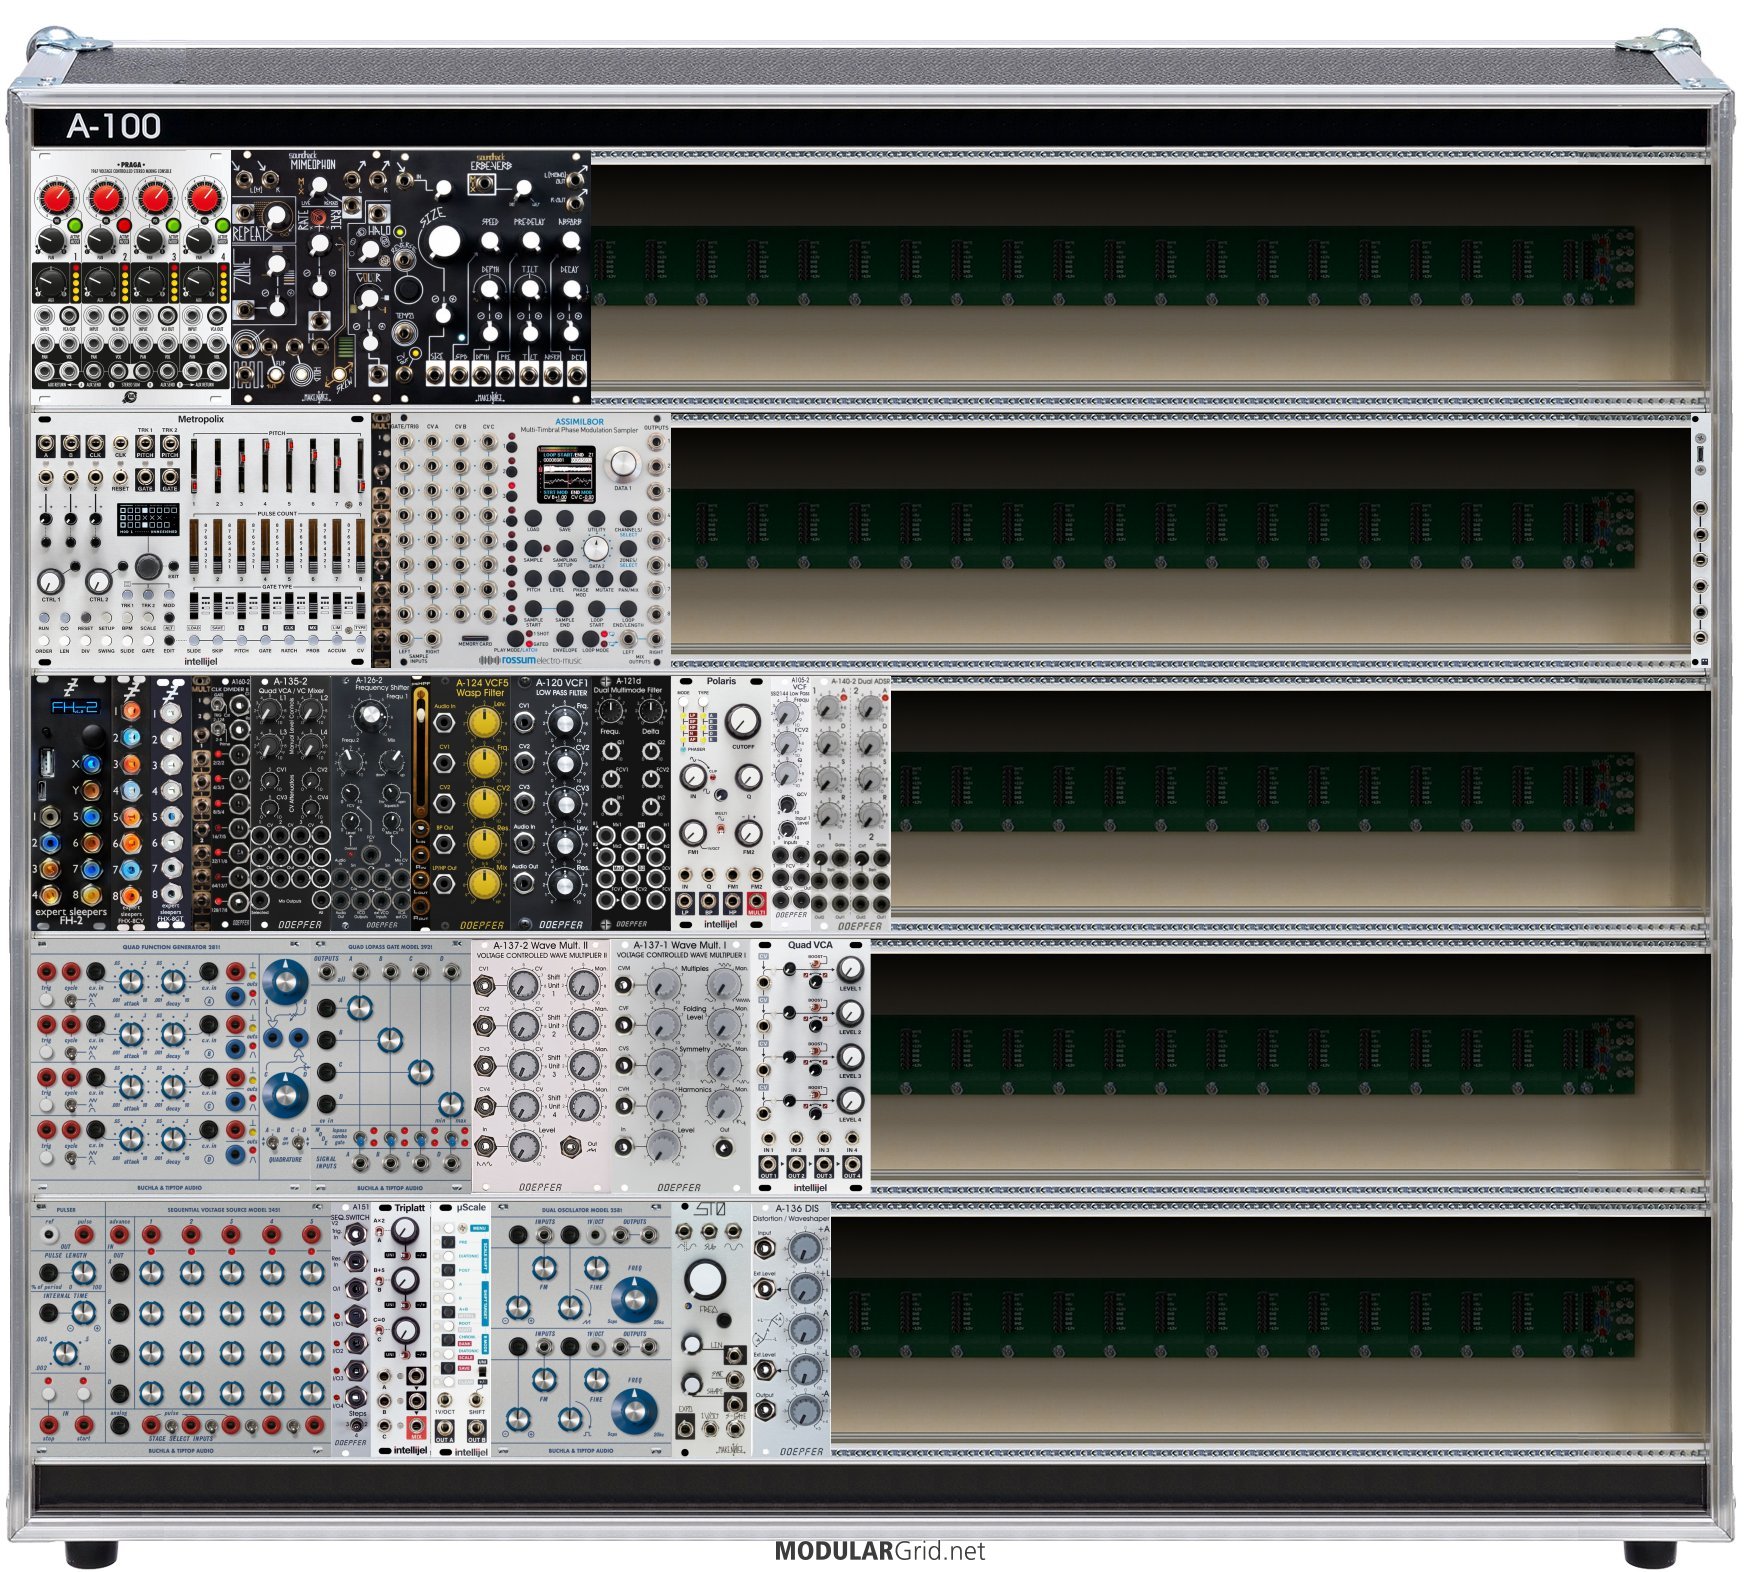Click the A-120 VCF1 Frq. knob
Screen dimensions: 1762x1572
(x=566, y=724)
